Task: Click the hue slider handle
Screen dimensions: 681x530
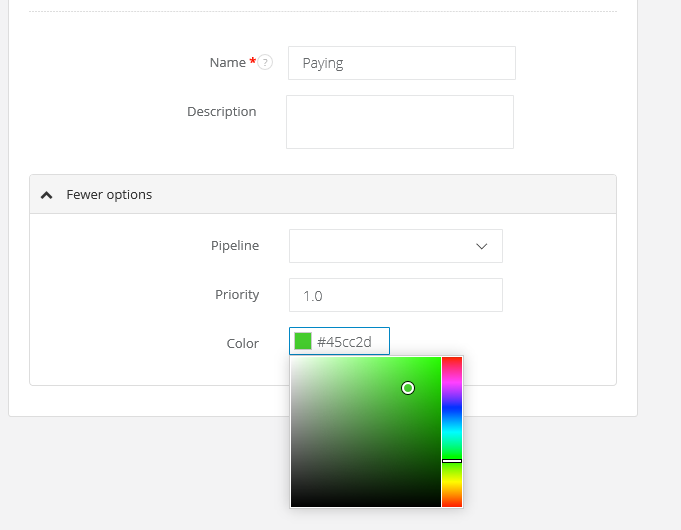Action: 452,461
